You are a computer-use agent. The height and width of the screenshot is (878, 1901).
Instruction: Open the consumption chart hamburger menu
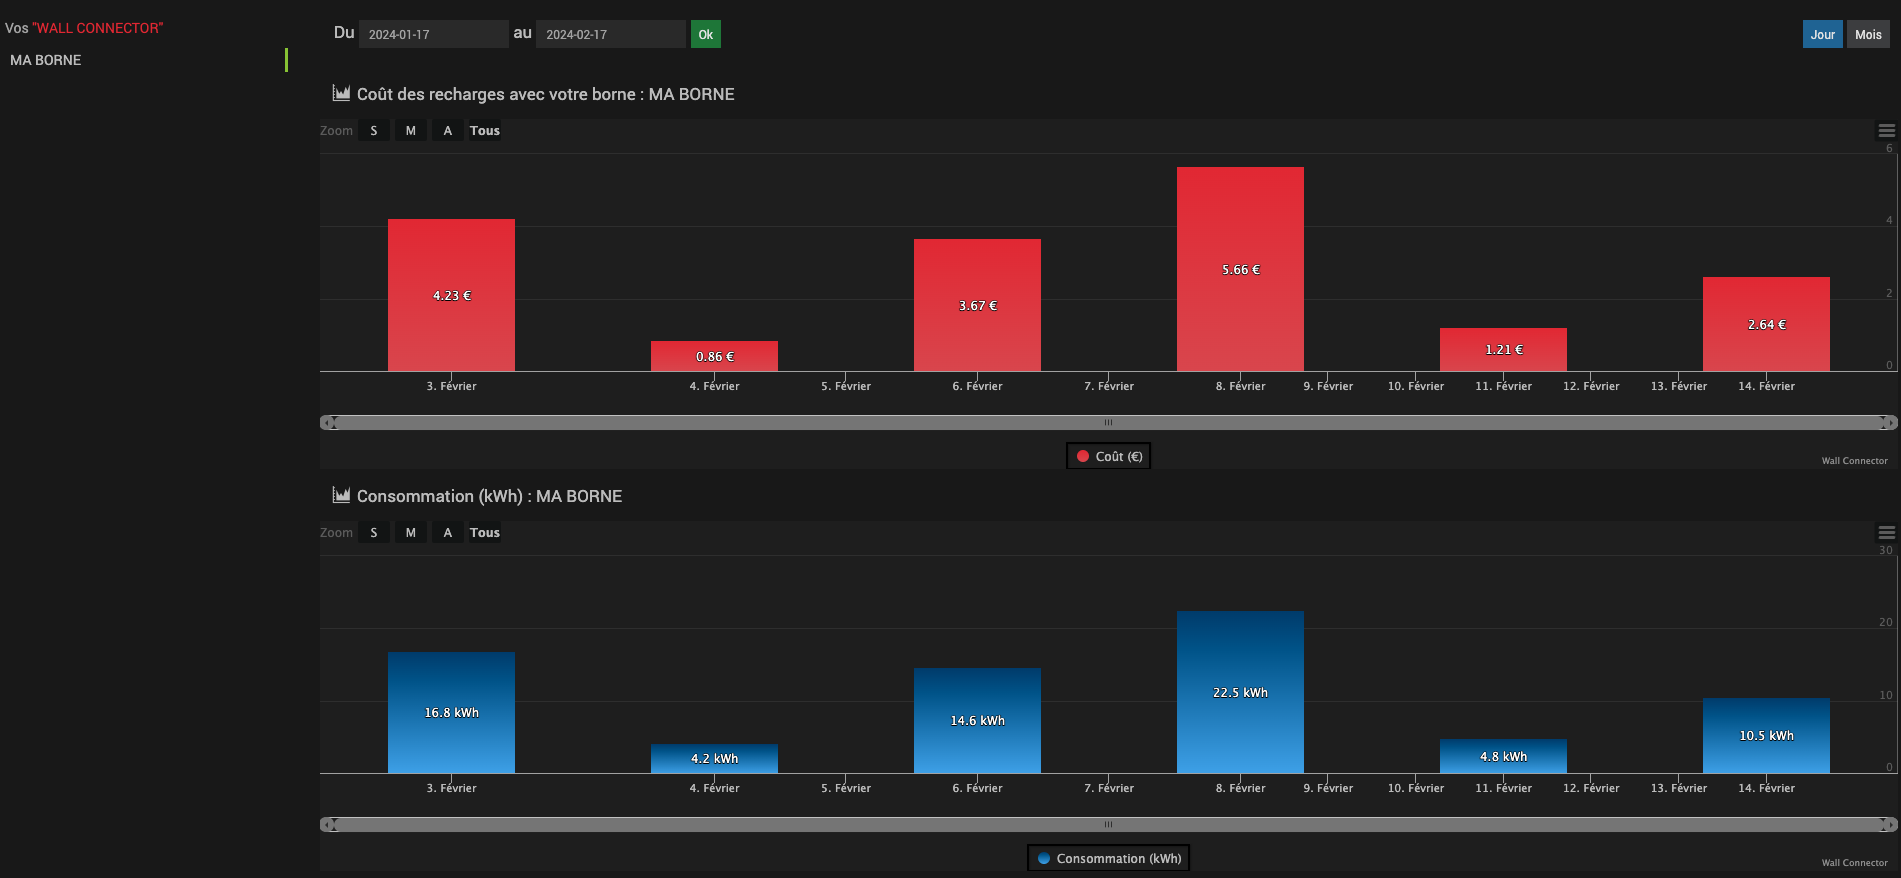pos(1886,533)
